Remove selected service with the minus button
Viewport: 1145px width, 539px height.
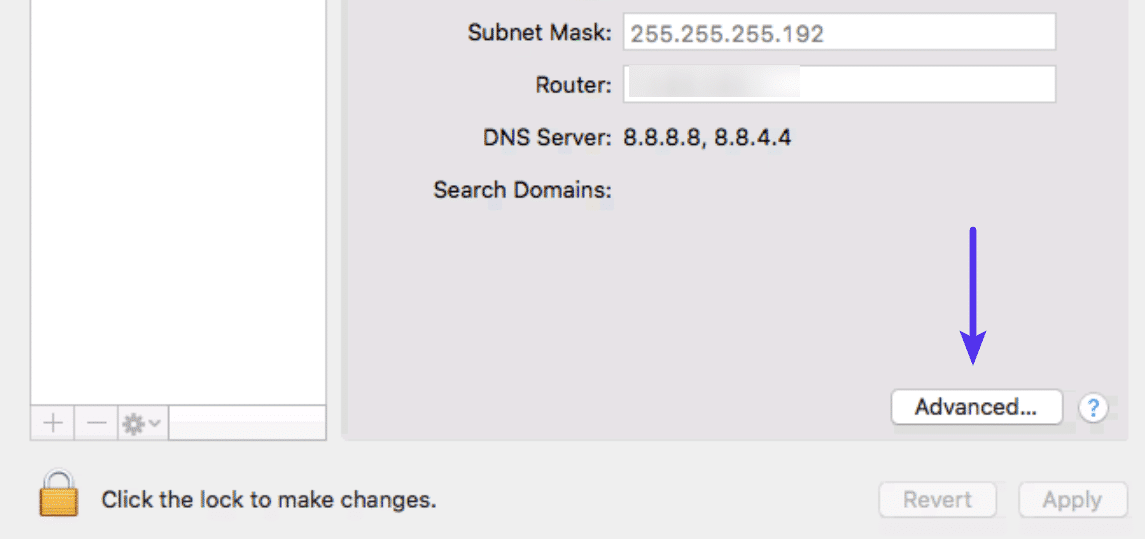pos(96,424)
